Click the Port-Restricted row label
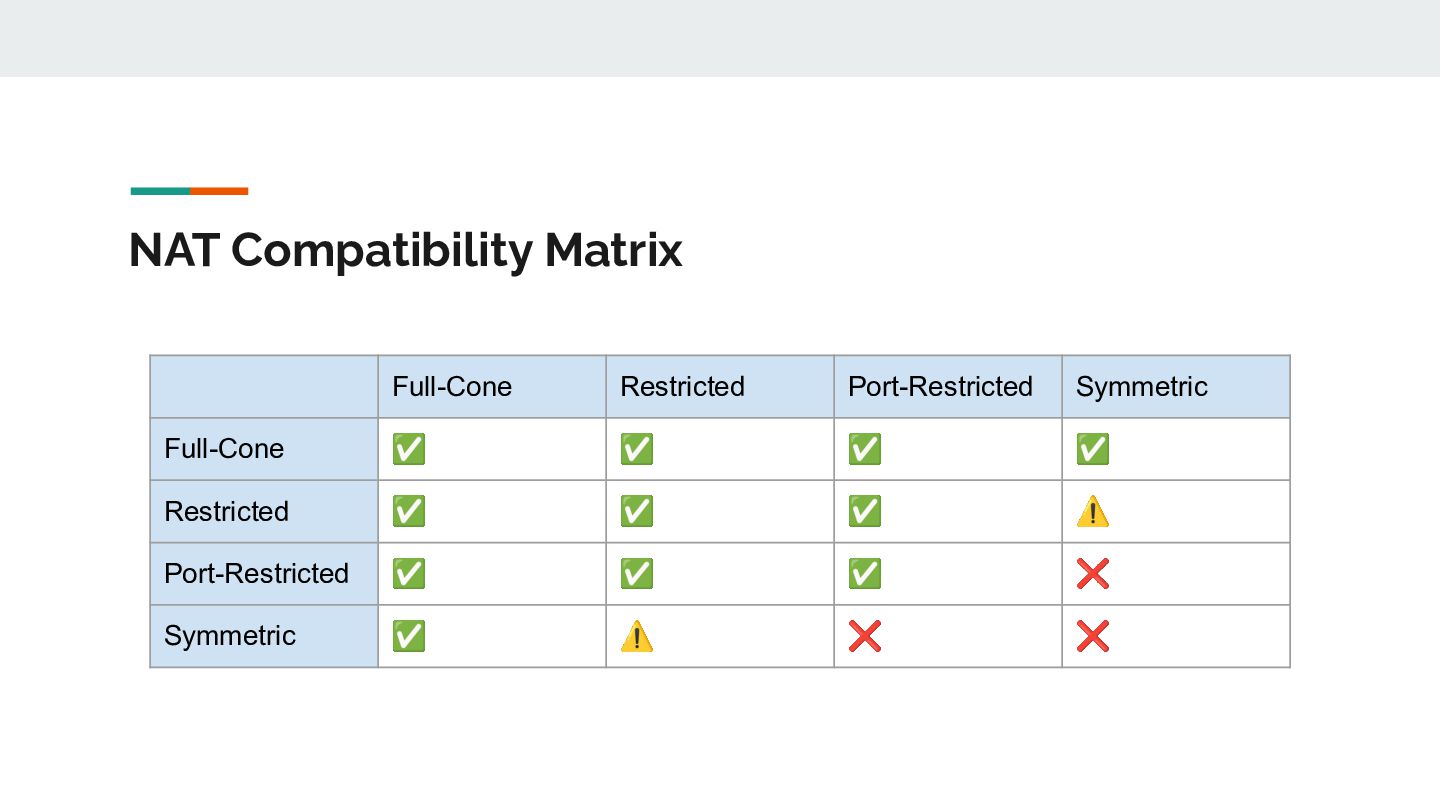1440x810 pixels. (x=256, y=574)
